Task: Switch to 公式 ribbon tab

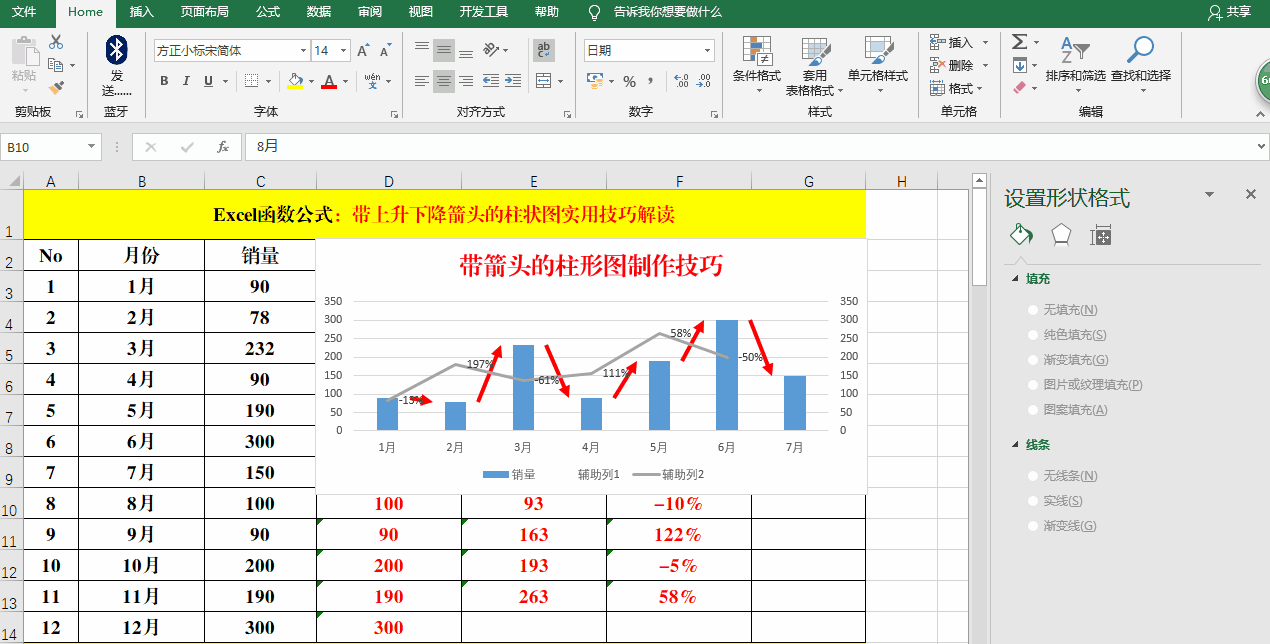Action: click(x=267, y=12)
